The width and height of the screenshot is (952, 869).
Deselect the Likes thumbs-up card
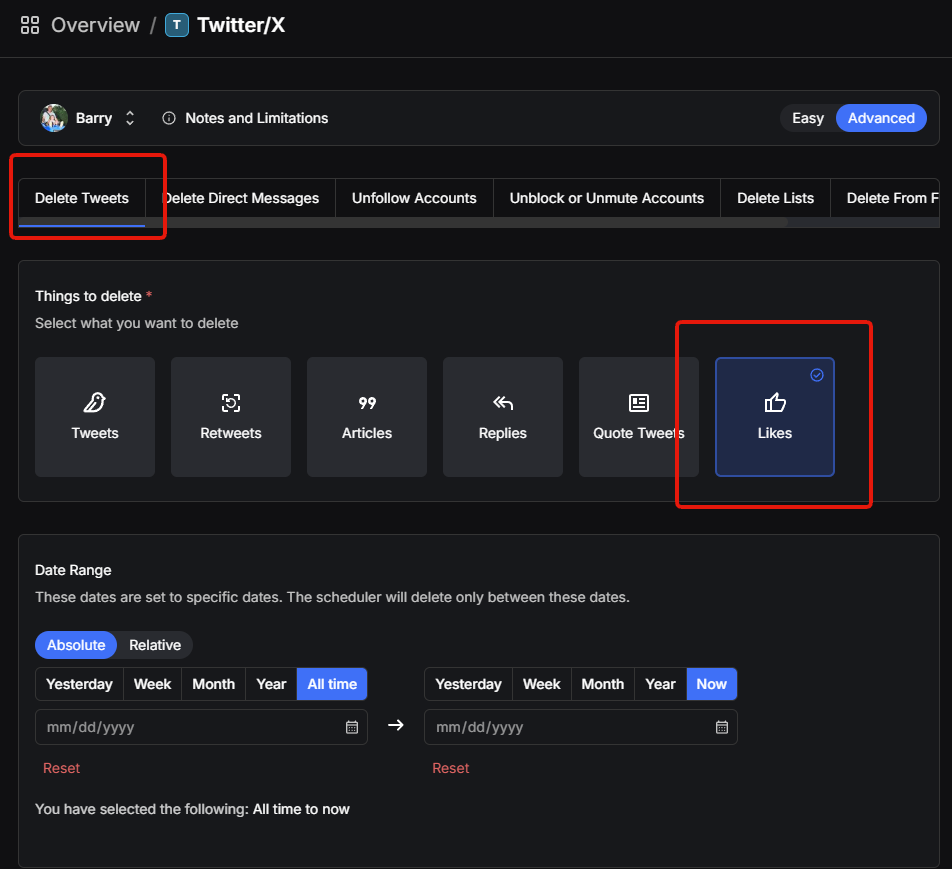click(x=775, y=417)
